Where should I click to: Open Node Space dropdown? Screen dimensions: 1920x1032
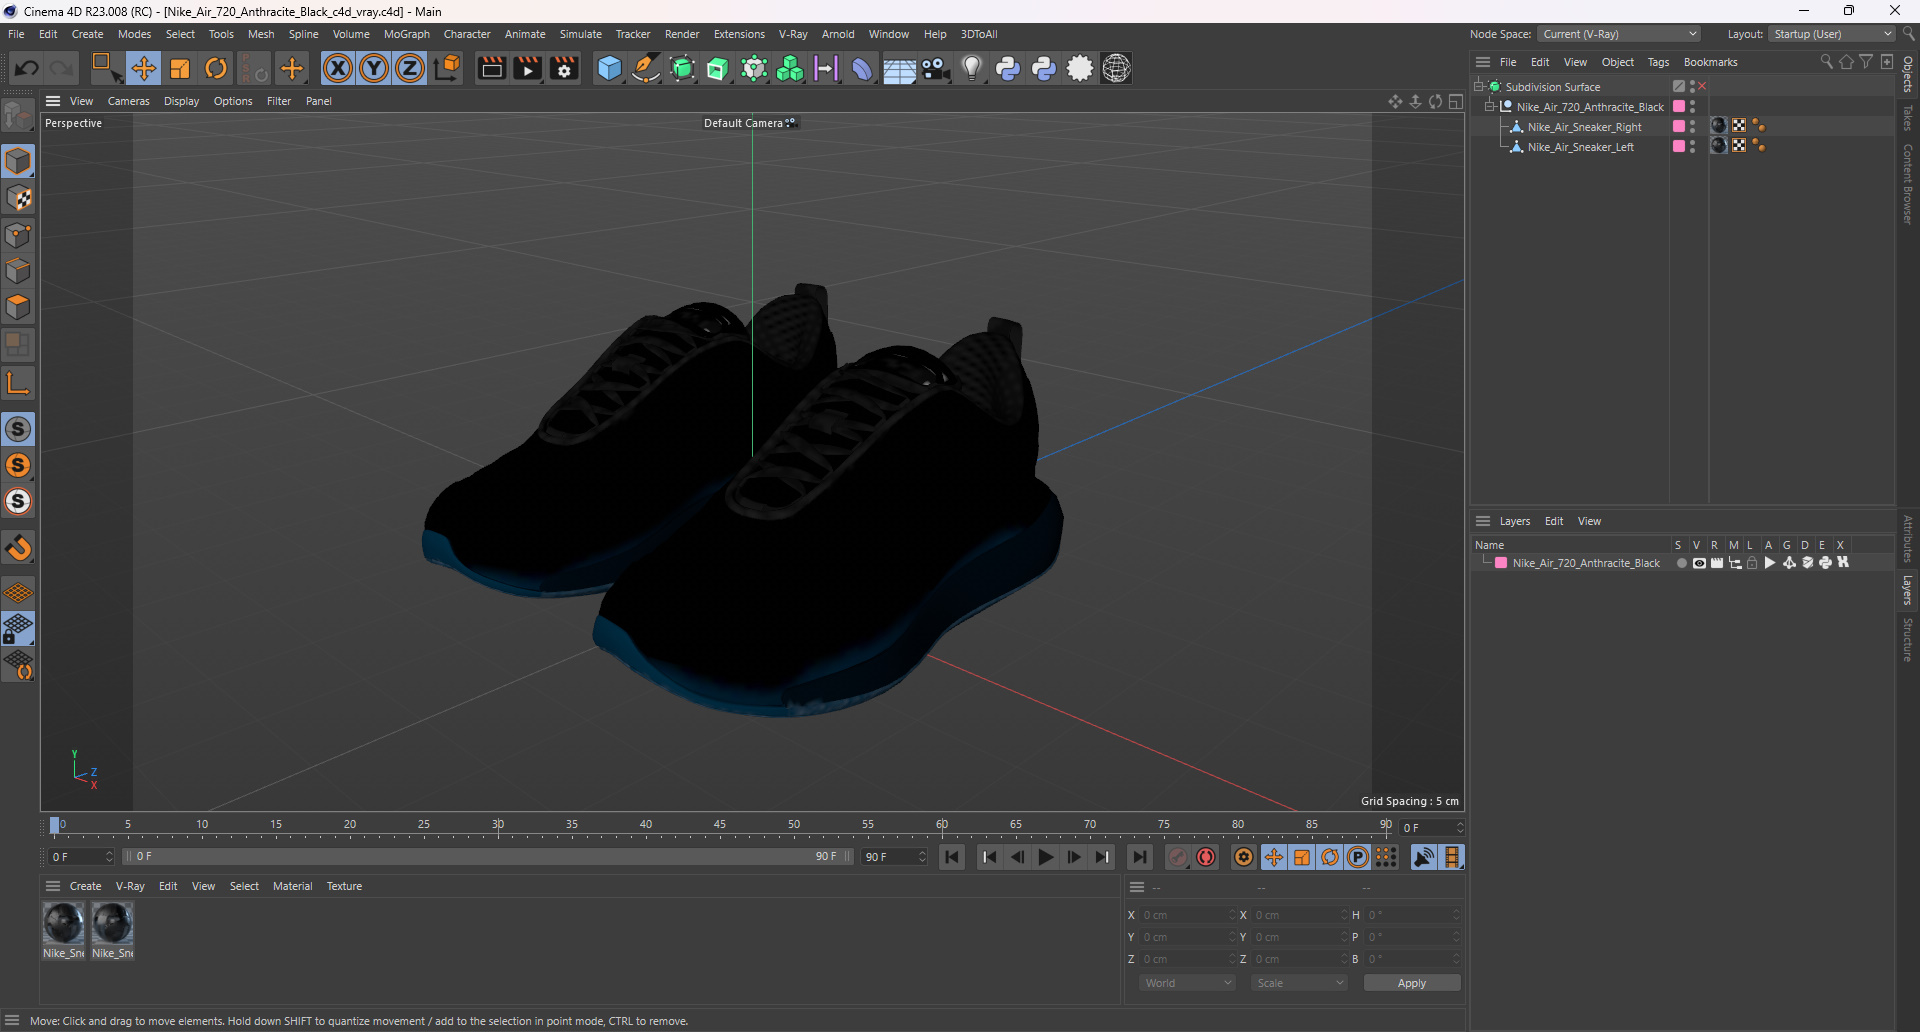click(1619, 34)
